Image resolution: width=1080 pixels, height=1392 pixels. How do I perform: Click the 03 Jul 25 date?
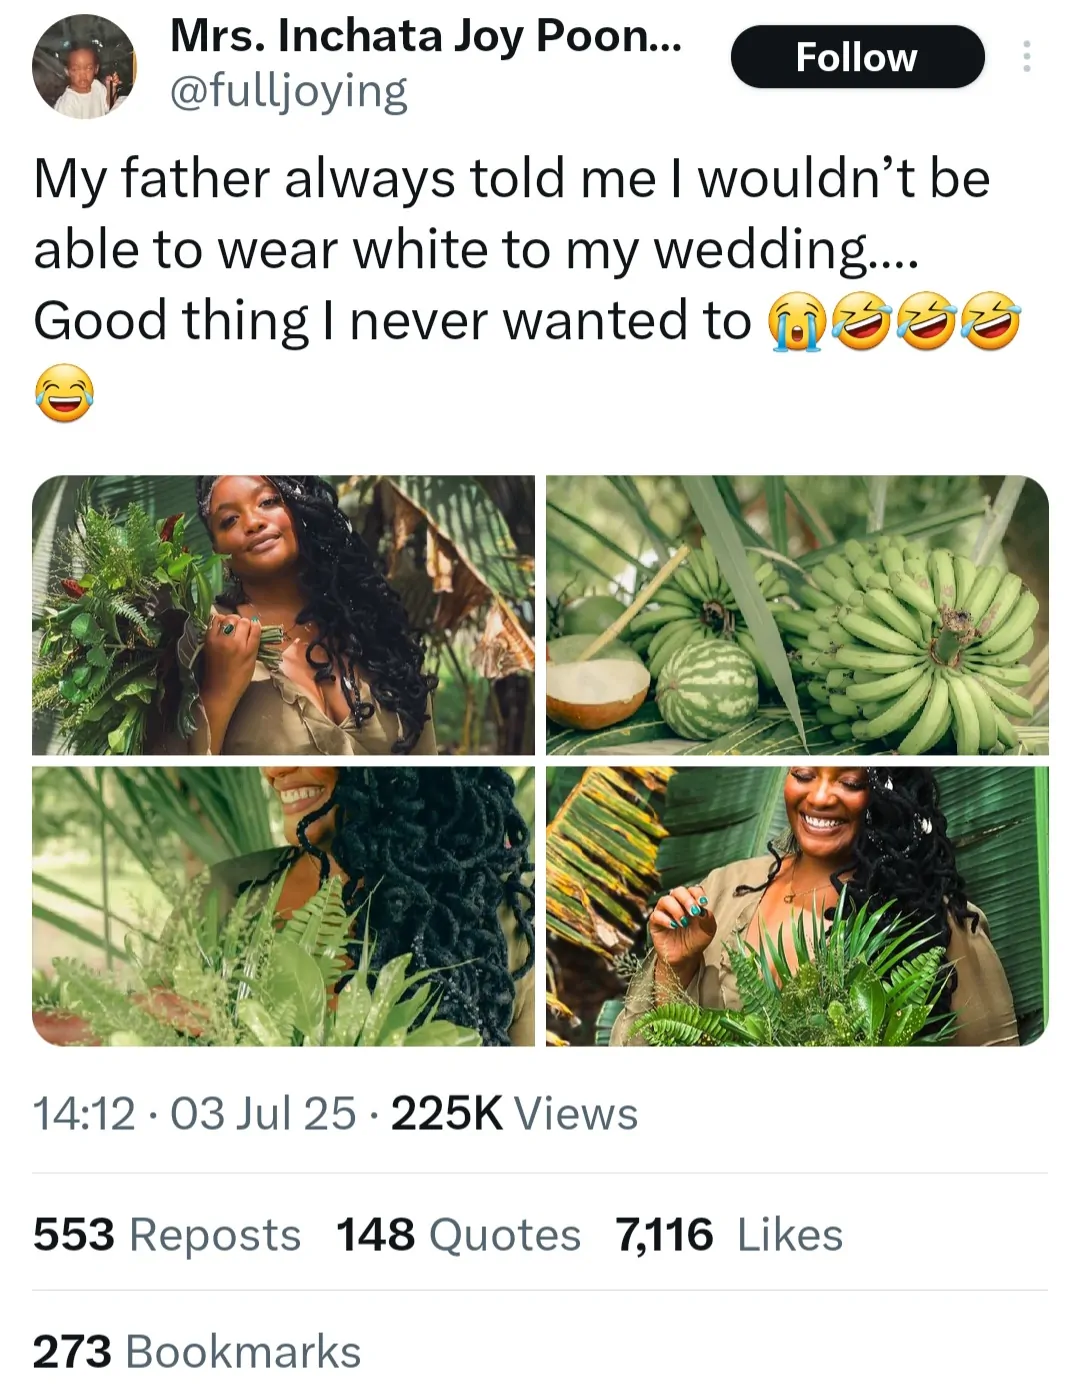click(x=263, y=1114)
